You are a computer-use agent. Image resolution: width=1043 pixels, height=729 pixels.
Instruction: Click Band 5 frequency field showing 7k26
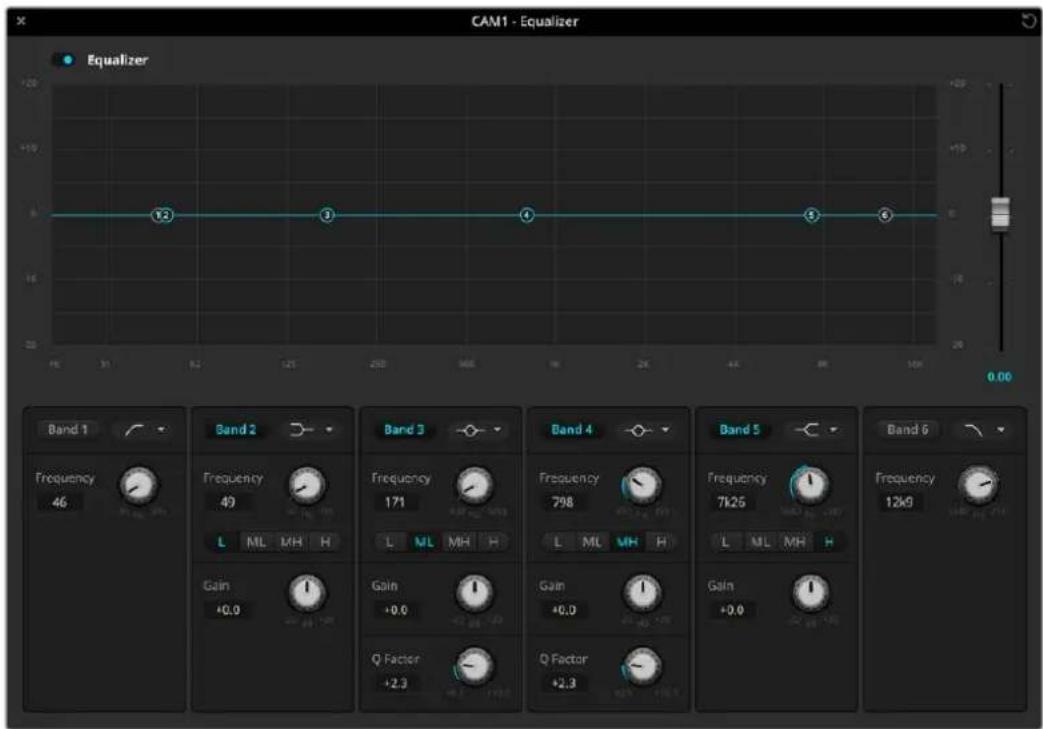pos(731,502)
